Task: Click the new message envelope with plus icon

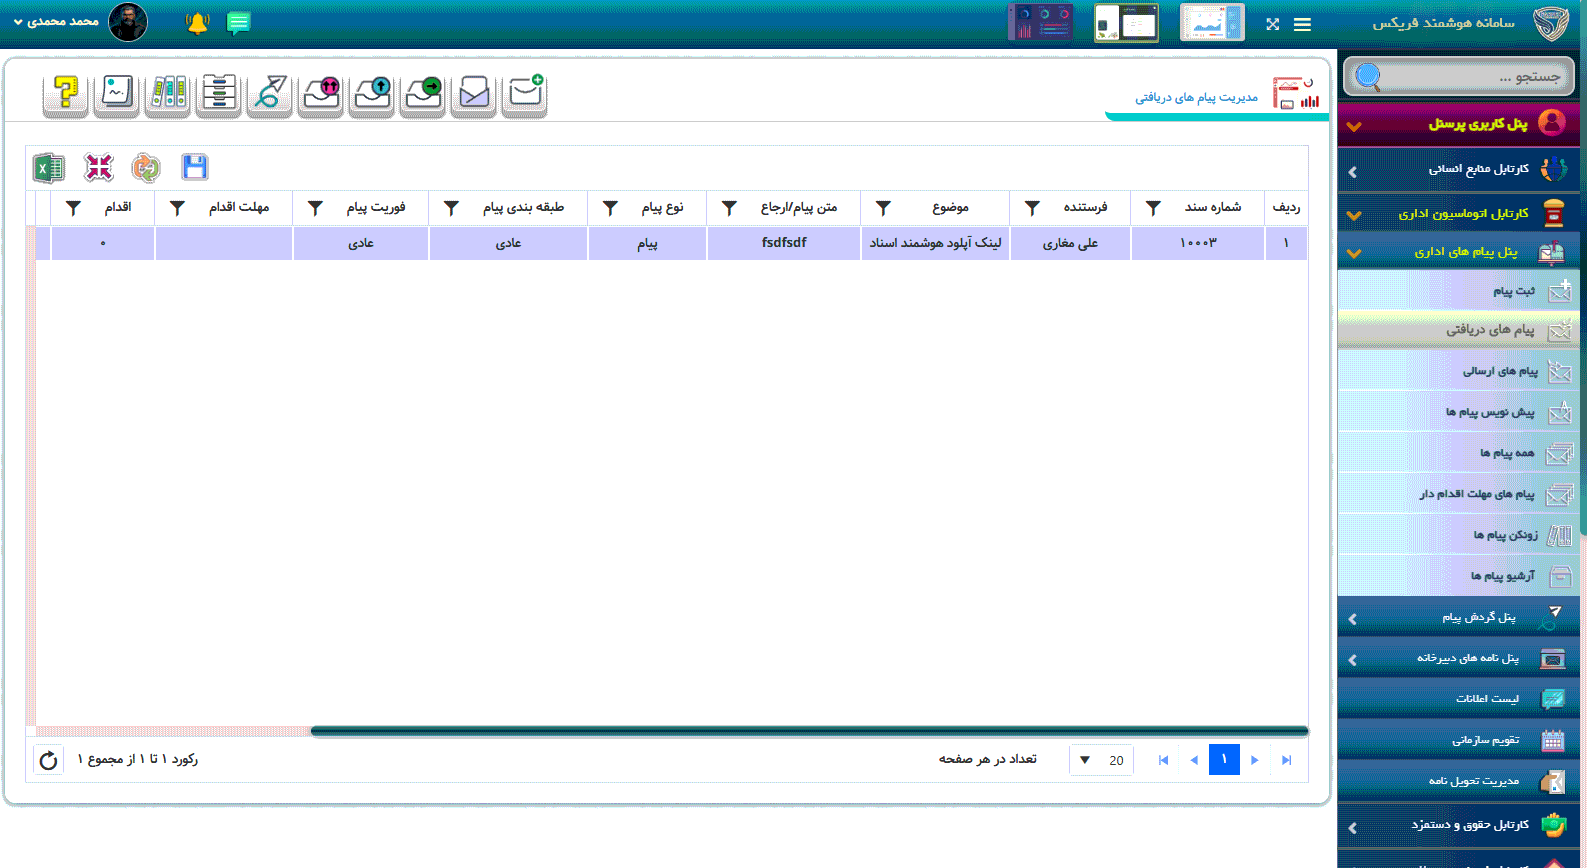Action: (x=525, y=94)
